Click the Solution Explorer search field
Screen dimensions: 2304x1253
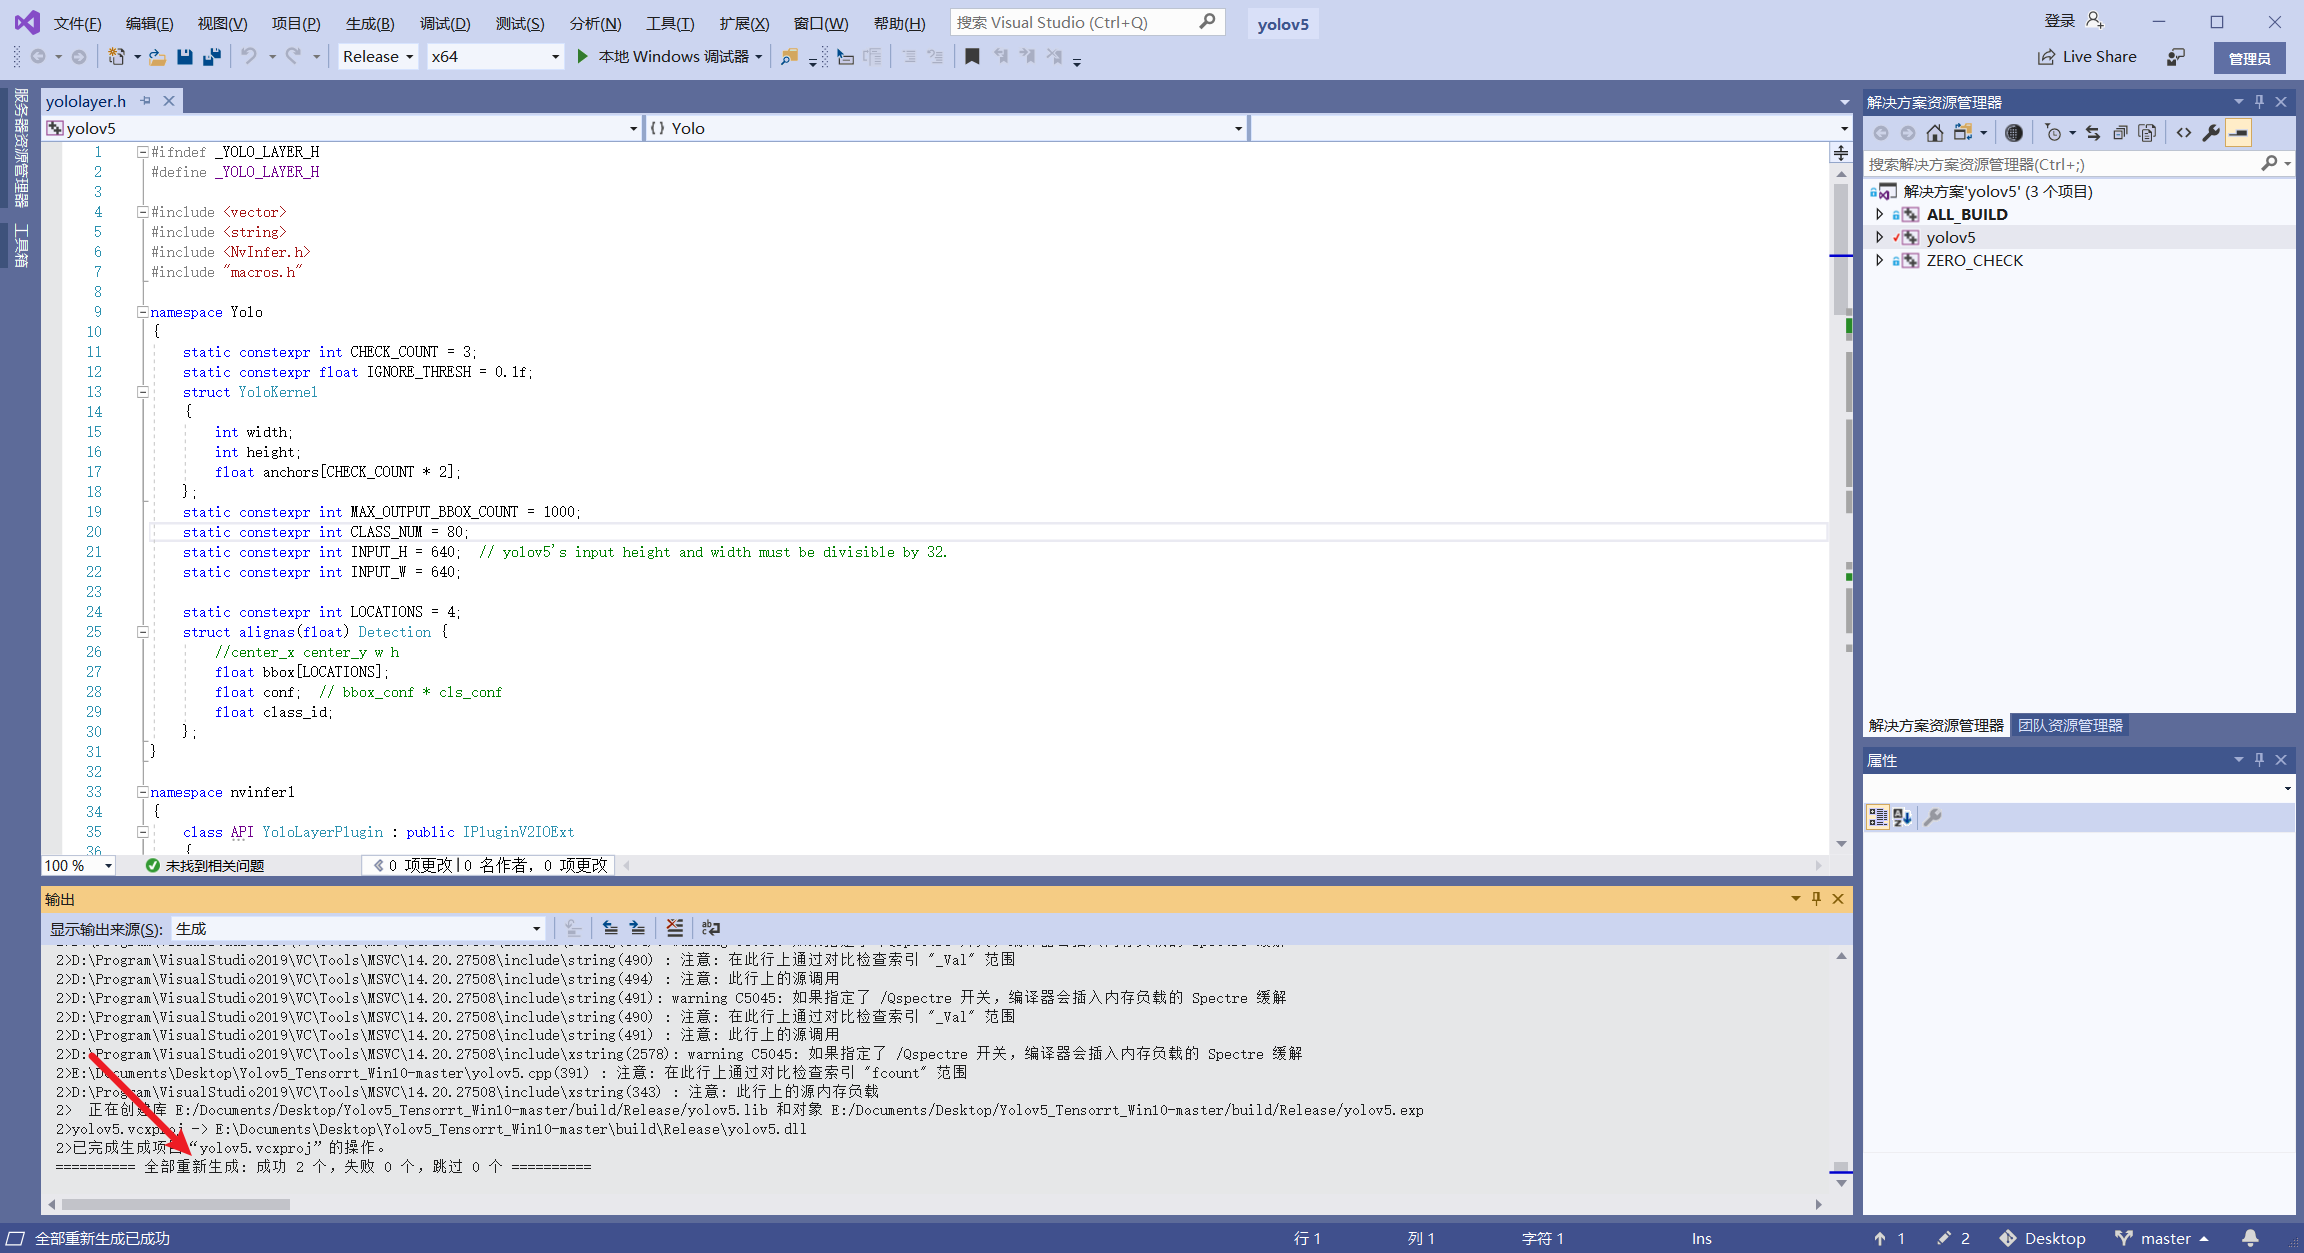2078,164
